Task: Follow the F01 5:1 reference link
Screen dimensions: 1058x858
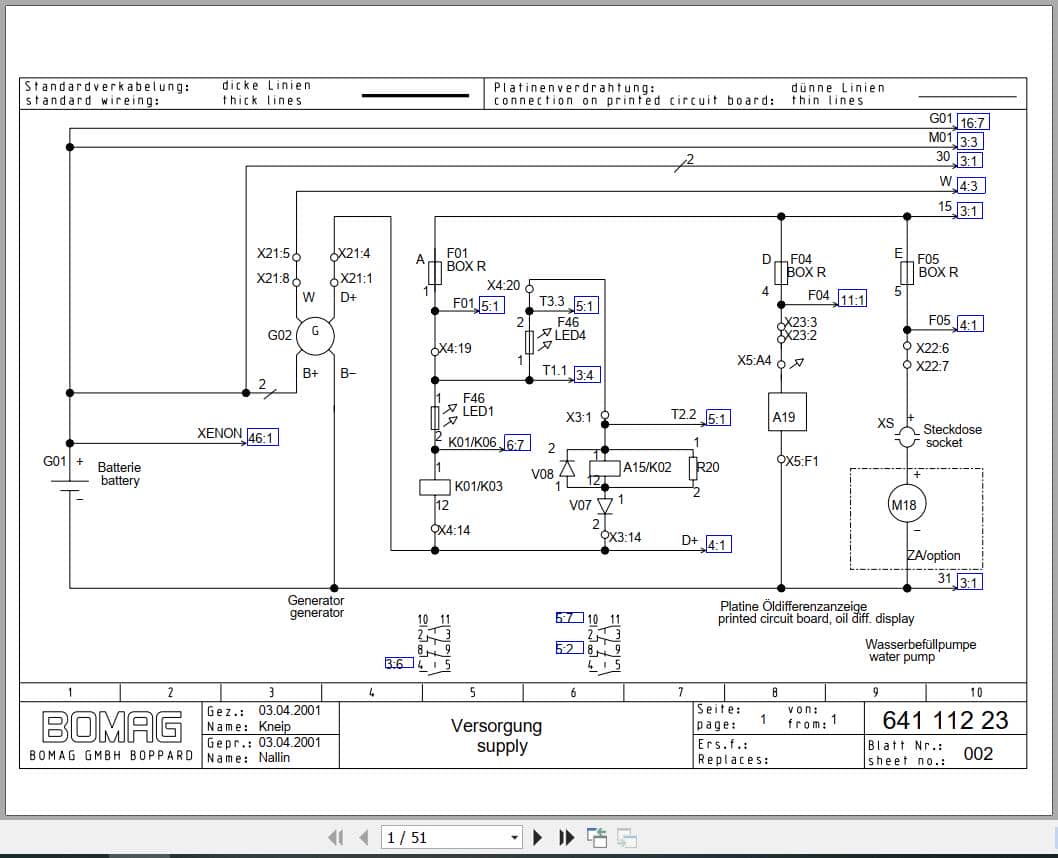Action: click(491, 306)
